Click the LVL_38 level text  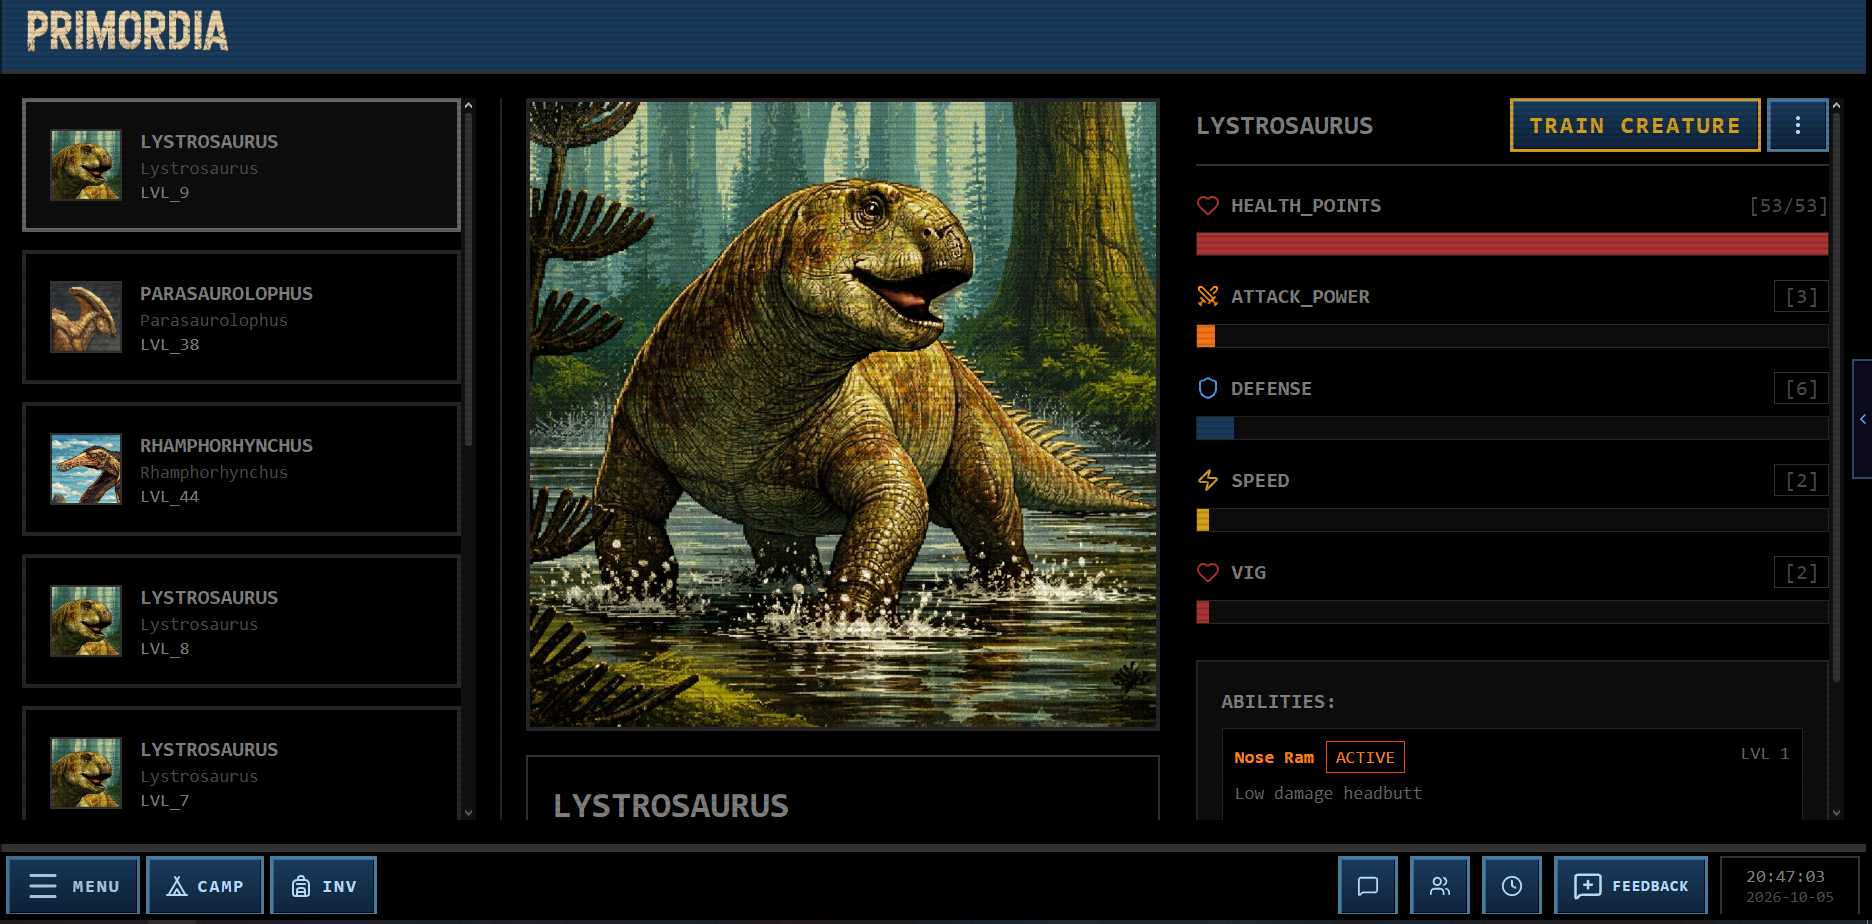(170, 345)
